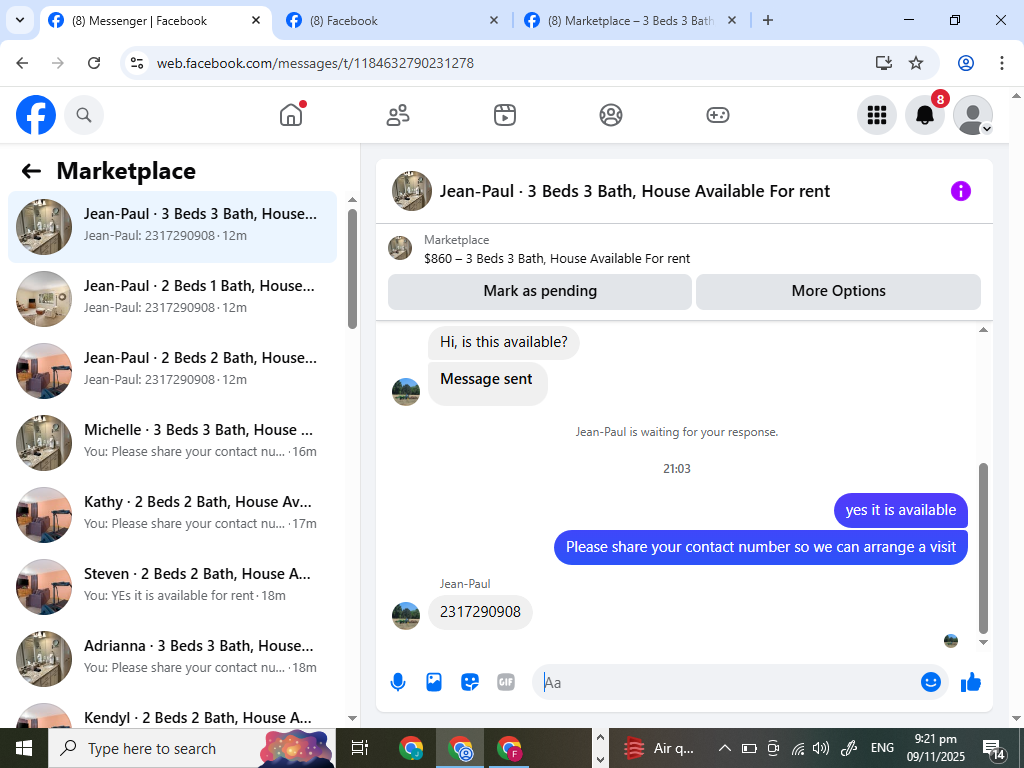
Task: Open the Facebook menu grid icon
Action: [x=876, y=116]
